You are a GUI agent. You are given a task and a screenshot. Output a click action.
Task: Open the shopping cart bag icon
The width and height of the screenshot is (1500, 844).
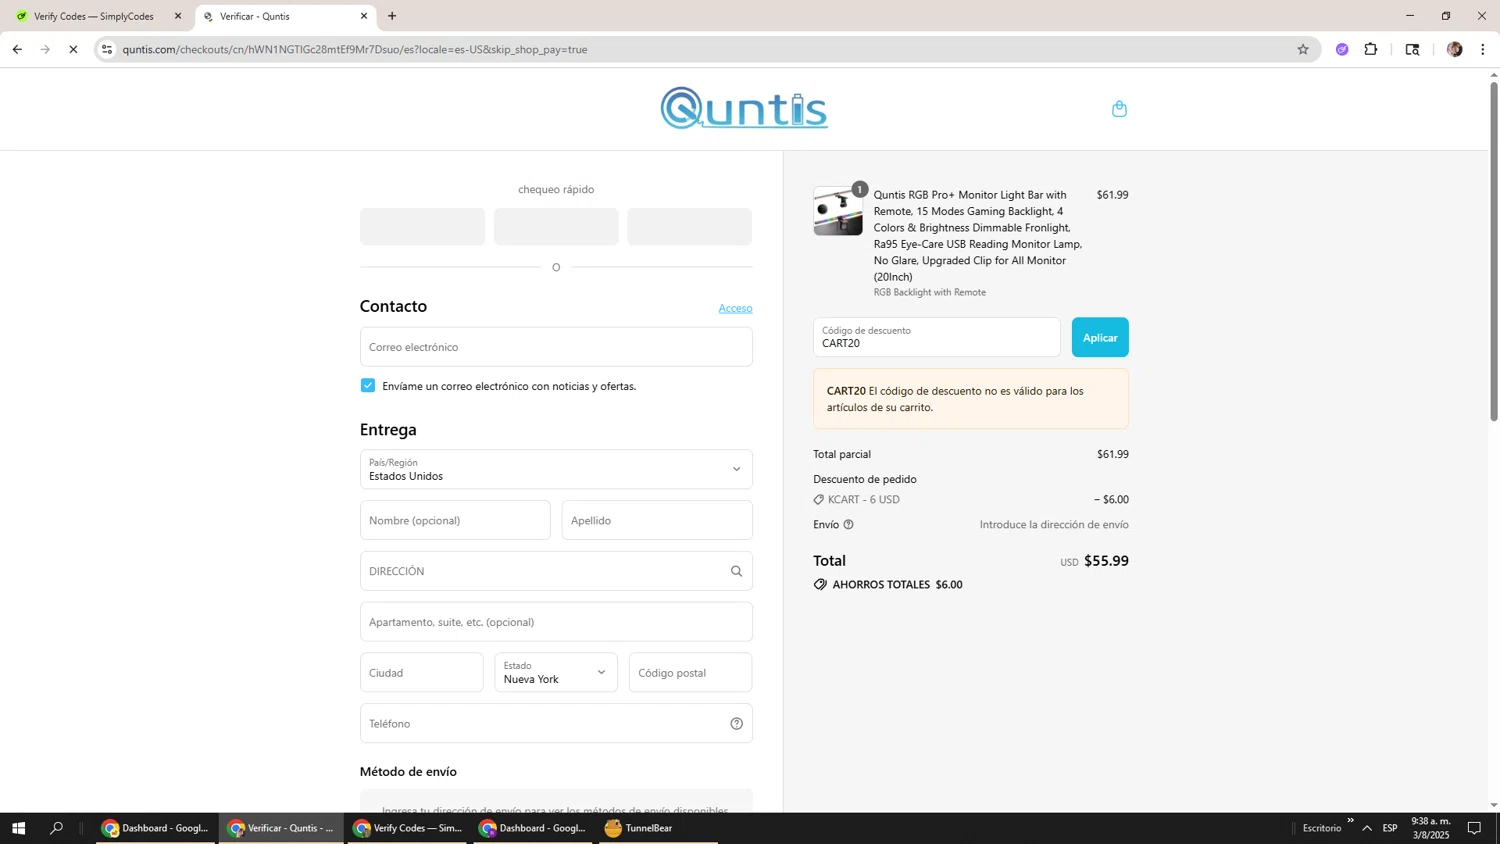click(x=1119, y=109)
